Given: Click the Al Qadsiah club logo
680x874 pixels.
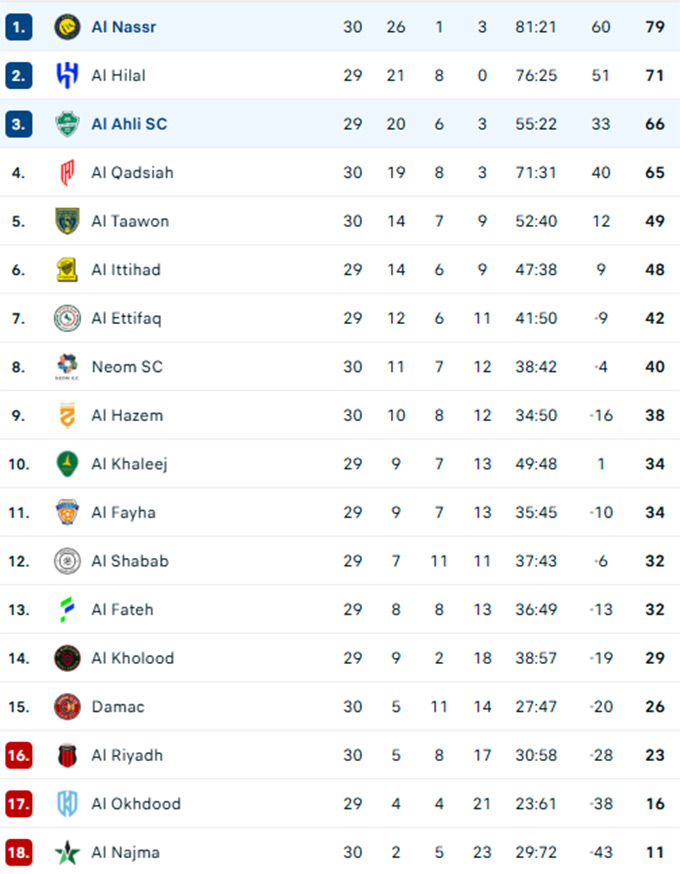Looking at the screenshot, I should coord(67,173).
